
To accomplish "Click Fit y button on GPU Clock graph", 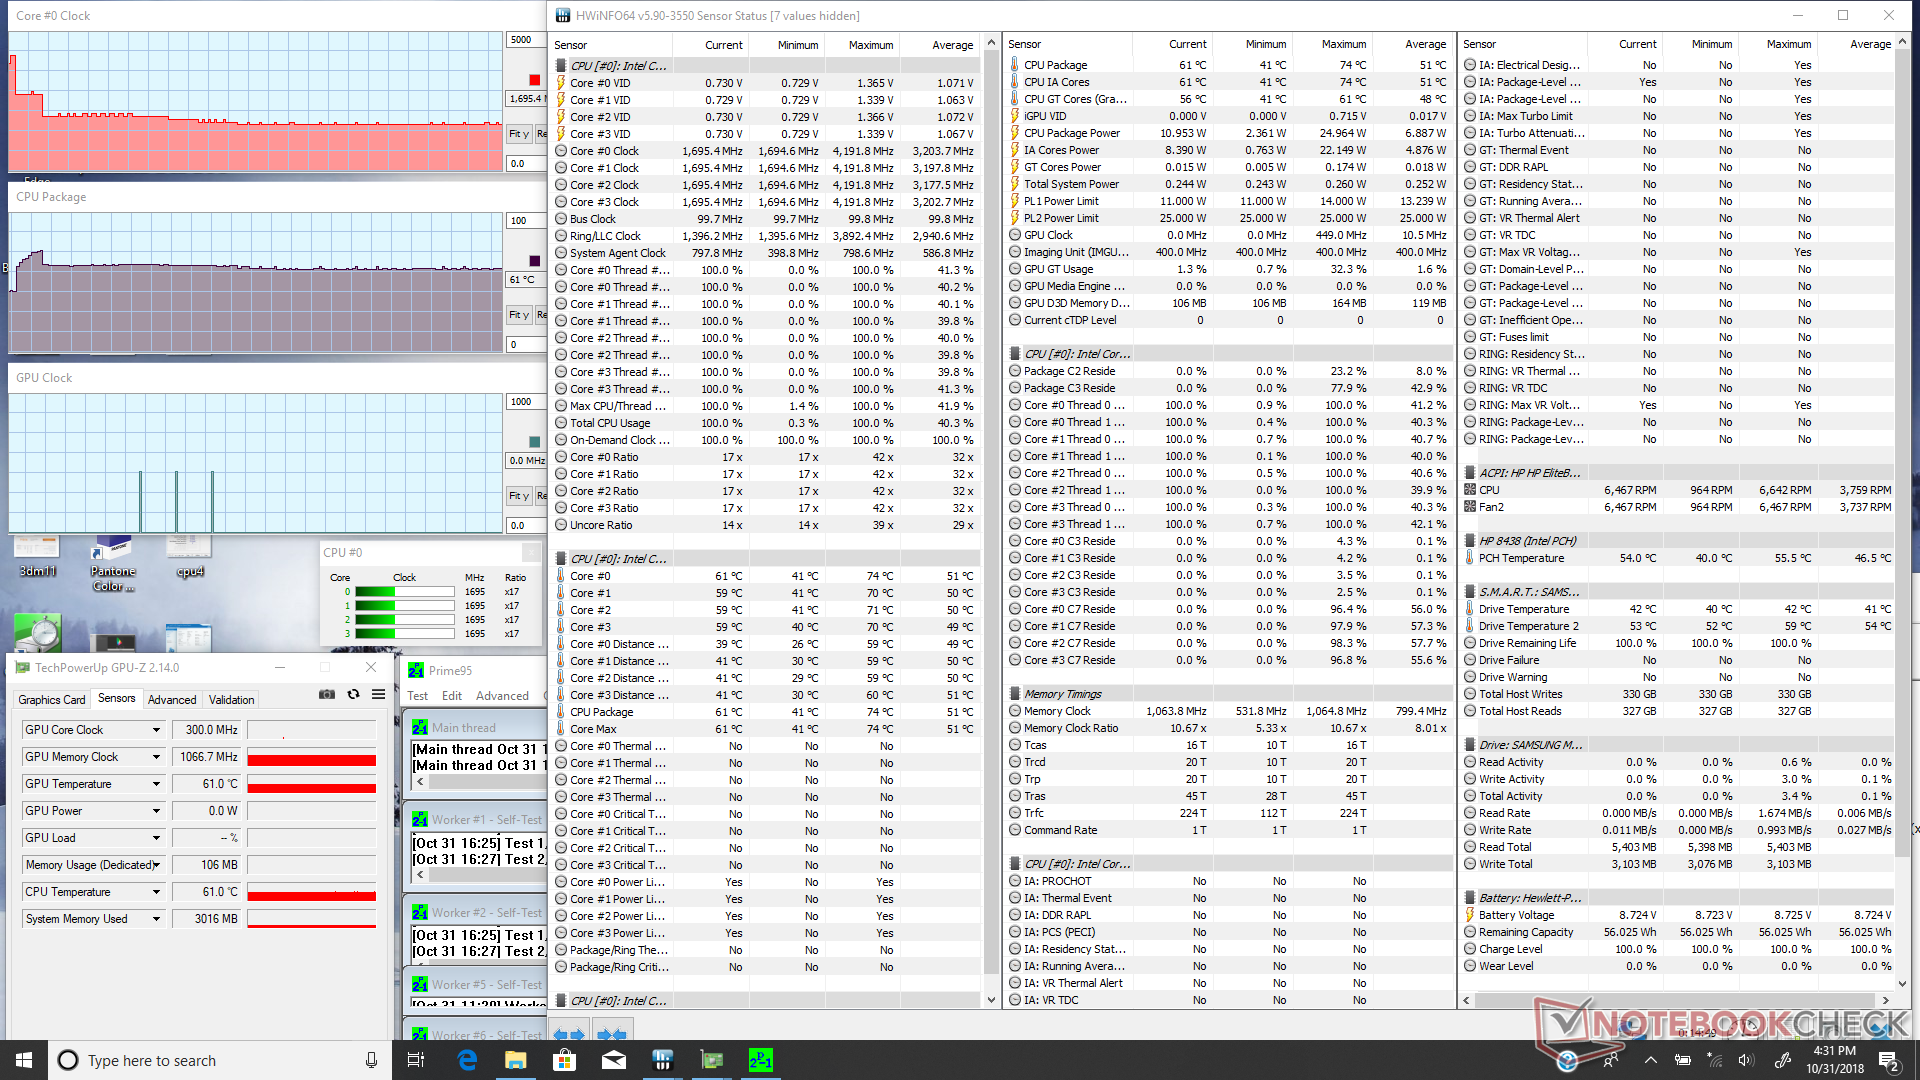I will [518, 496].
